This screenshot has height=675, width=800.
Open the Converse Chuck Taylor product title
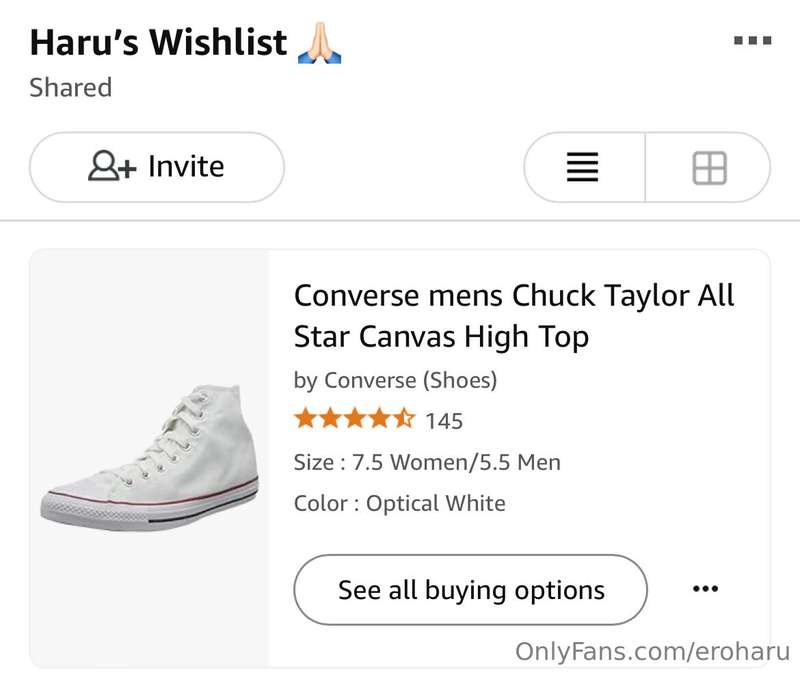tap(514, 316)
